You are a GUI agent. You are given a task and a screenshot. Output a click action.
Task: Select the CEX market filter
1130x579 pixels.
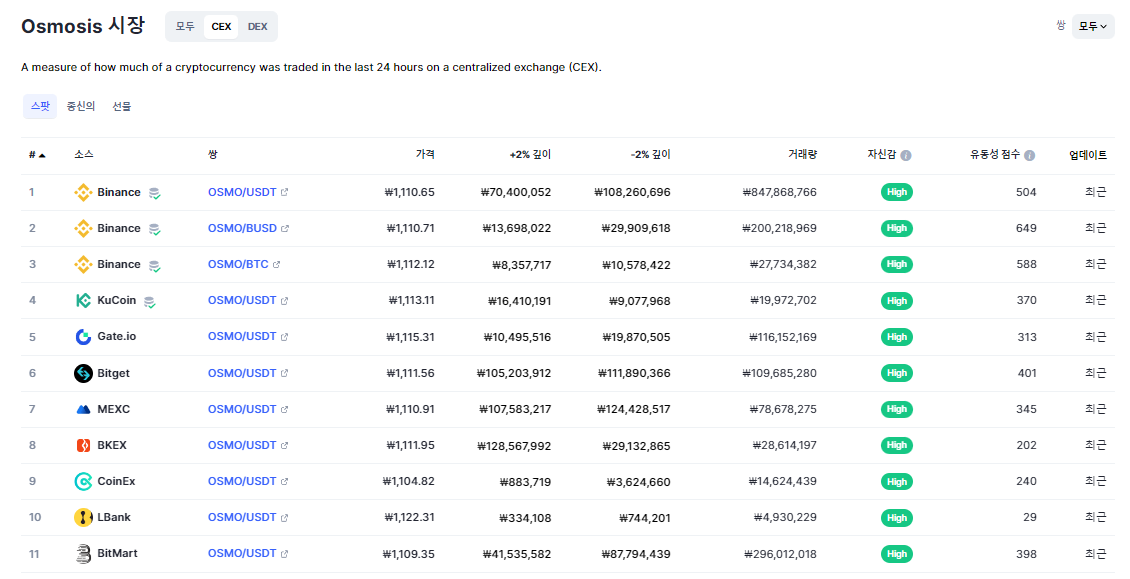click(221, 26)
